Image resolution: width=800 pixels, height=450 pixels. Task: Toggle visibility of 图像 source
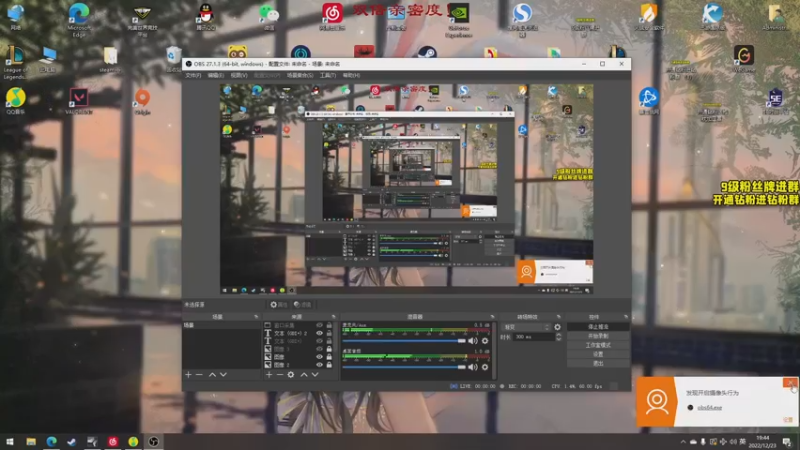click(319, 357)
